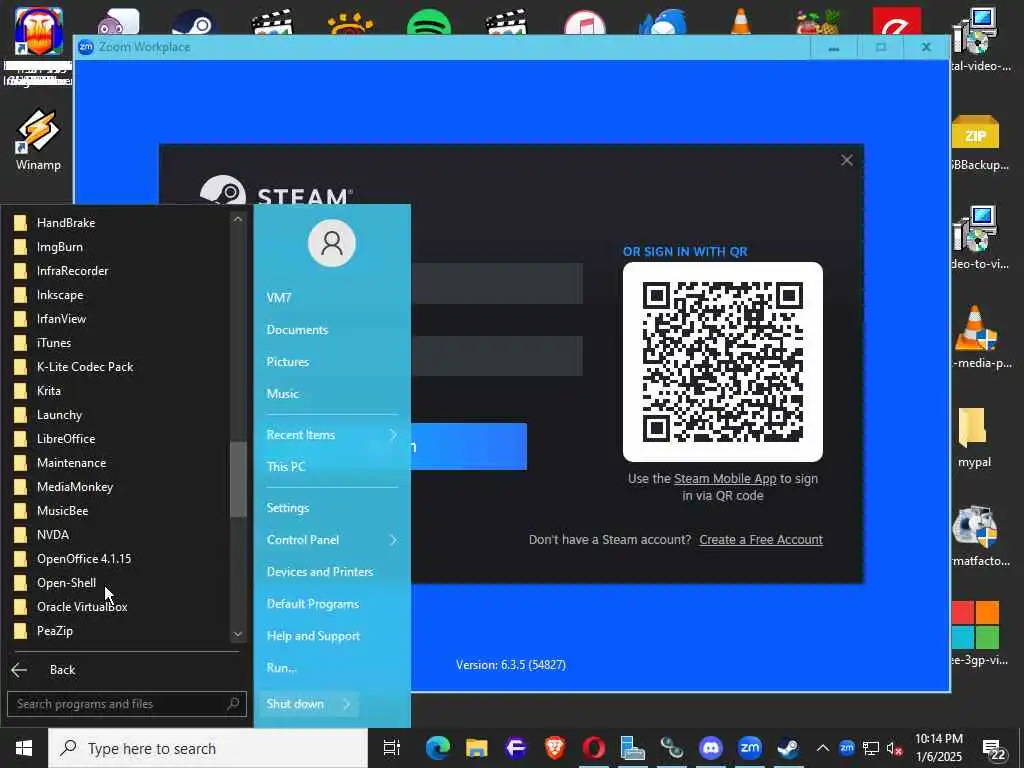Open the Steam Mobile App link
1024x768 pixels.
point(725,479)
